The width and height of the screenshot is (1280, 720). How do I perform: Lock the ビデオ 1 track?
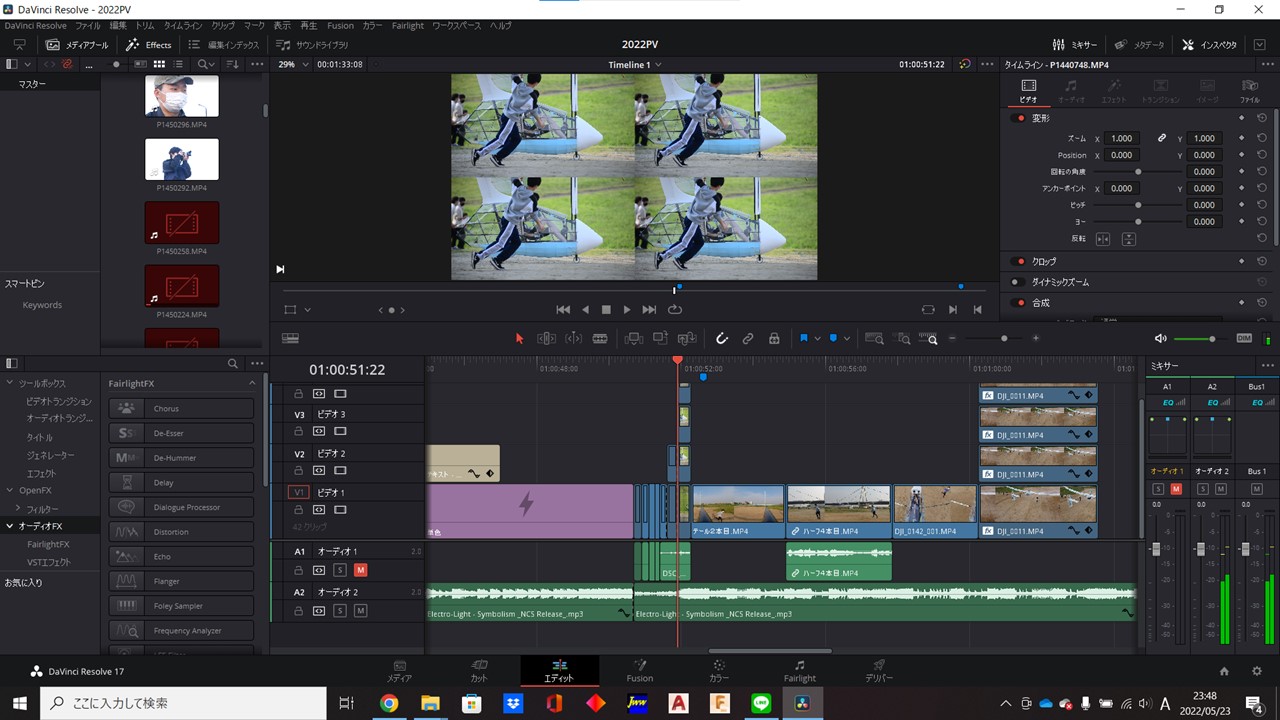click(298, 510)
